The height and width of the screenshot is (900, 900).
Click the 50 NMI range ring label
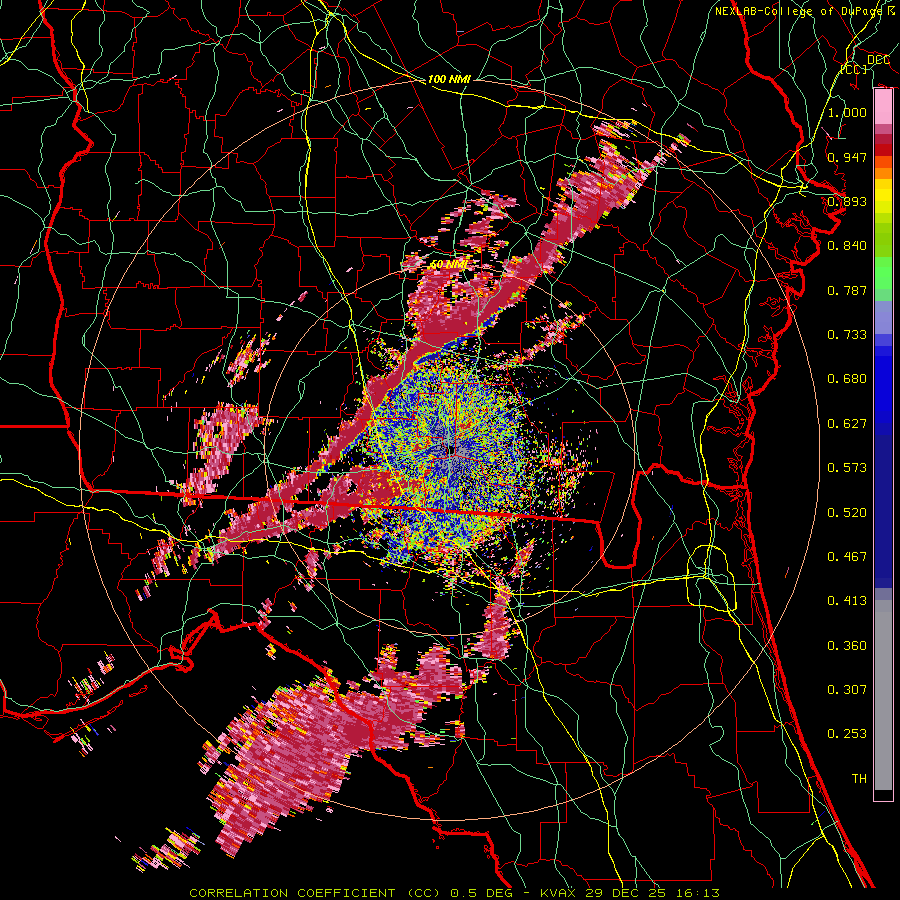449,265
